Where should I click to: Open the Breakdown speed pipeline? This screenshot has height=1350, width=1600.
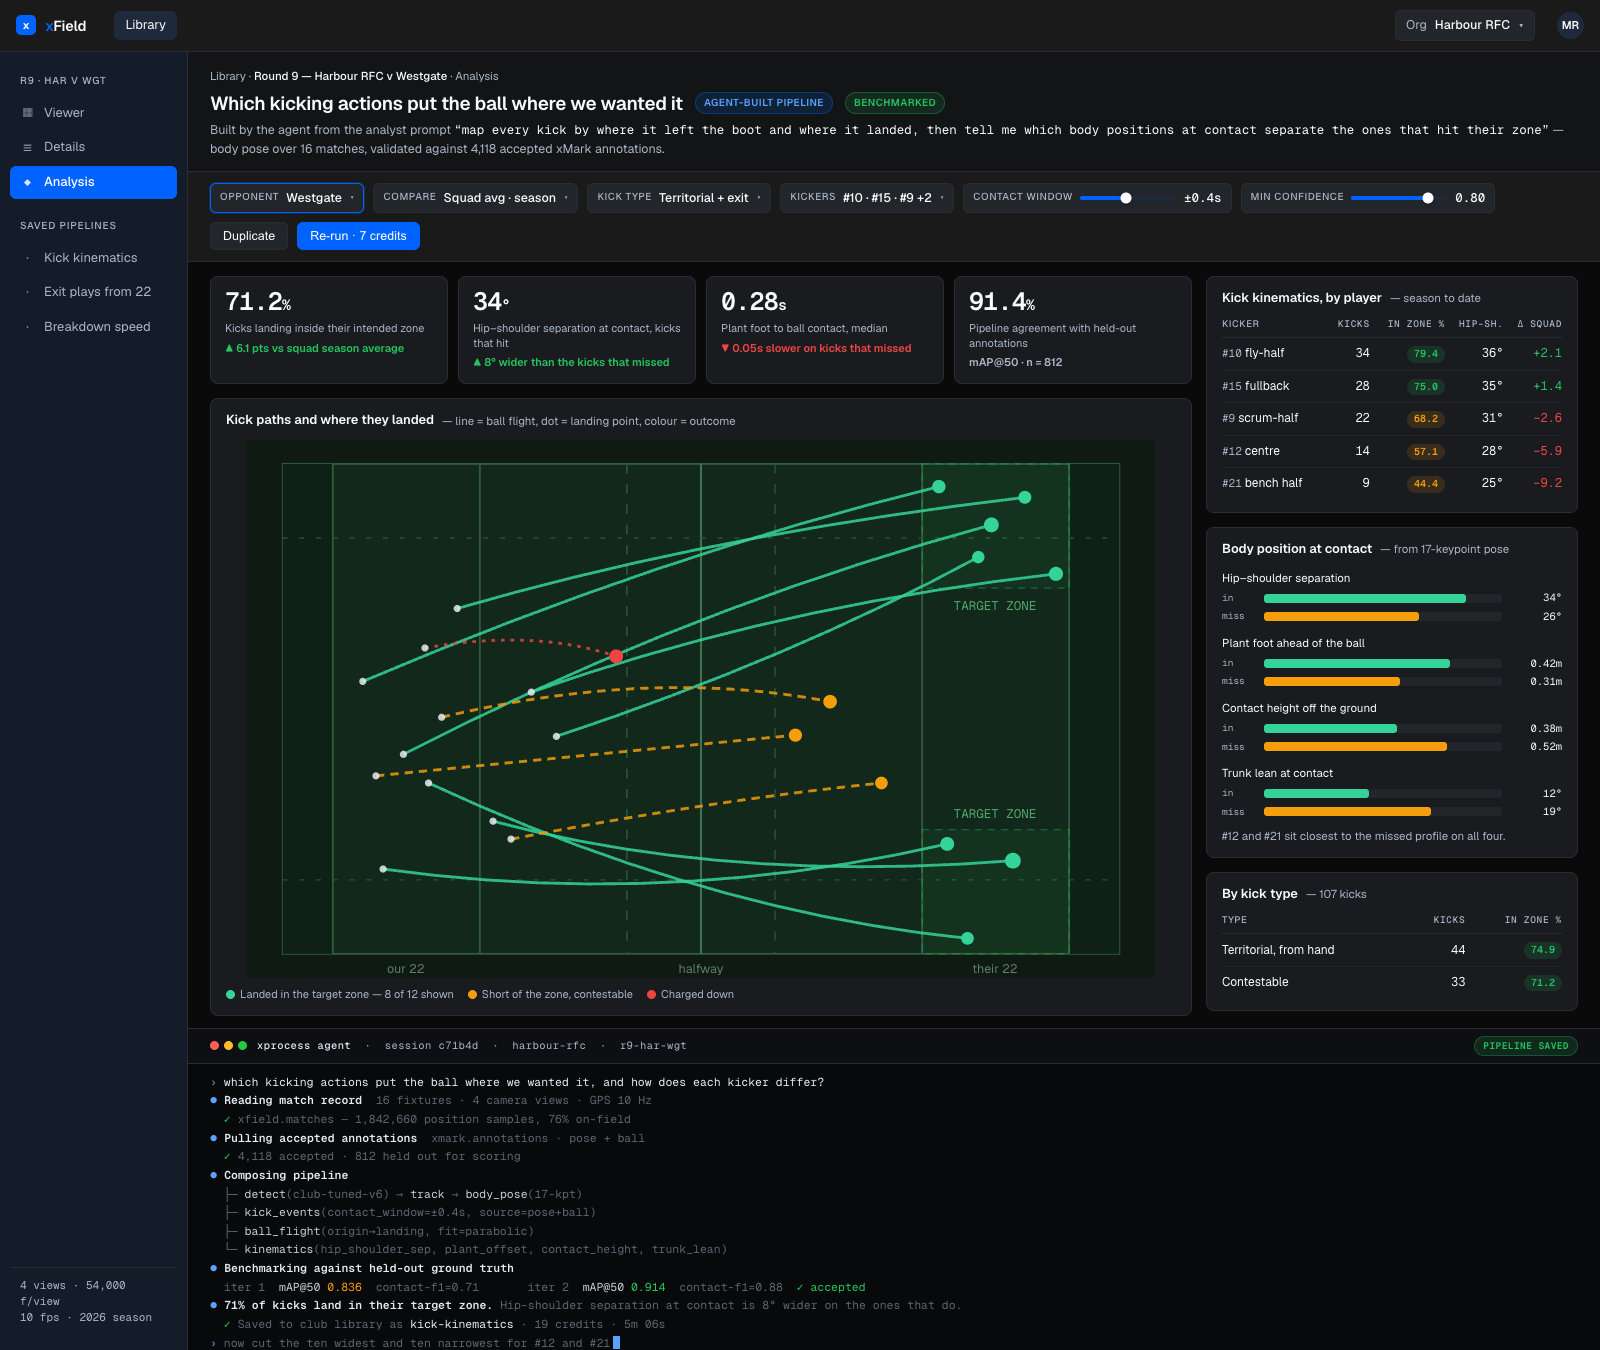coord(93,327)
